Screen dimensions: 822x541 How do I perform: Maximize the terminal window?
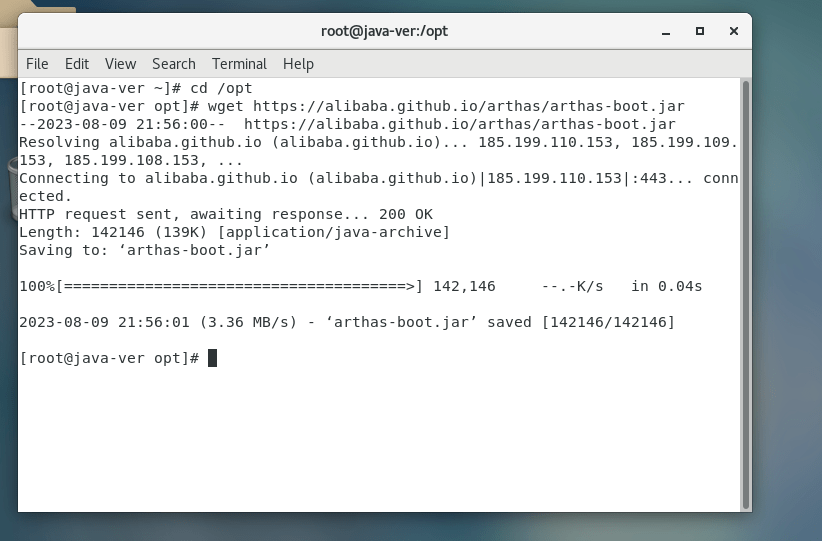point(701,31)
